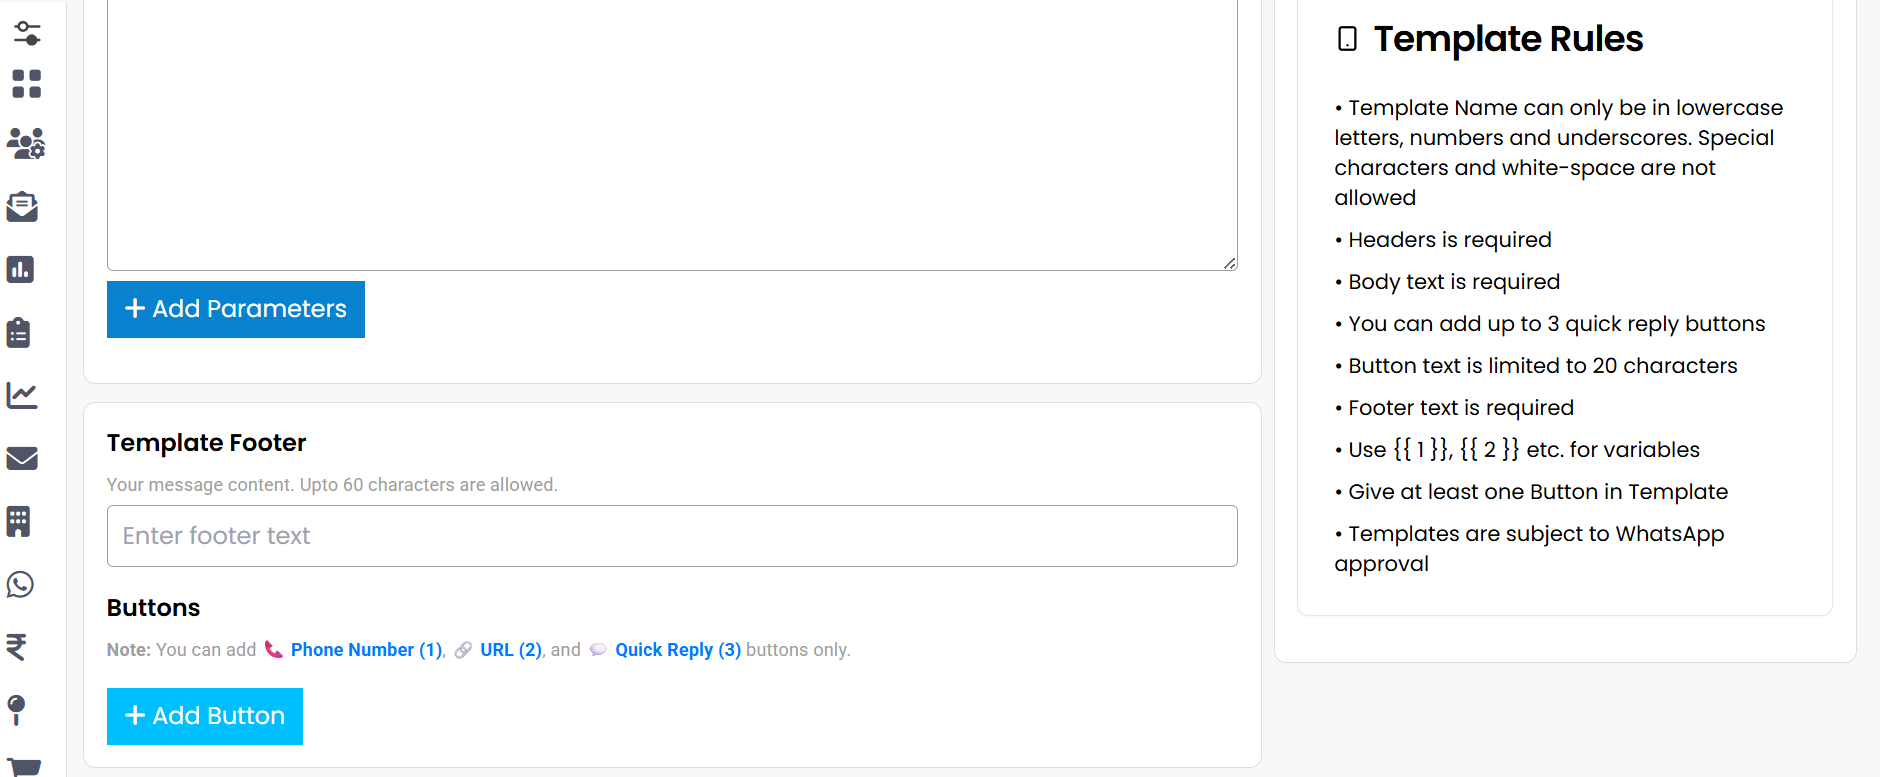1880x777 pixels.
Task: Click the Add Button control under Buttons
Action: pos(204,716)
